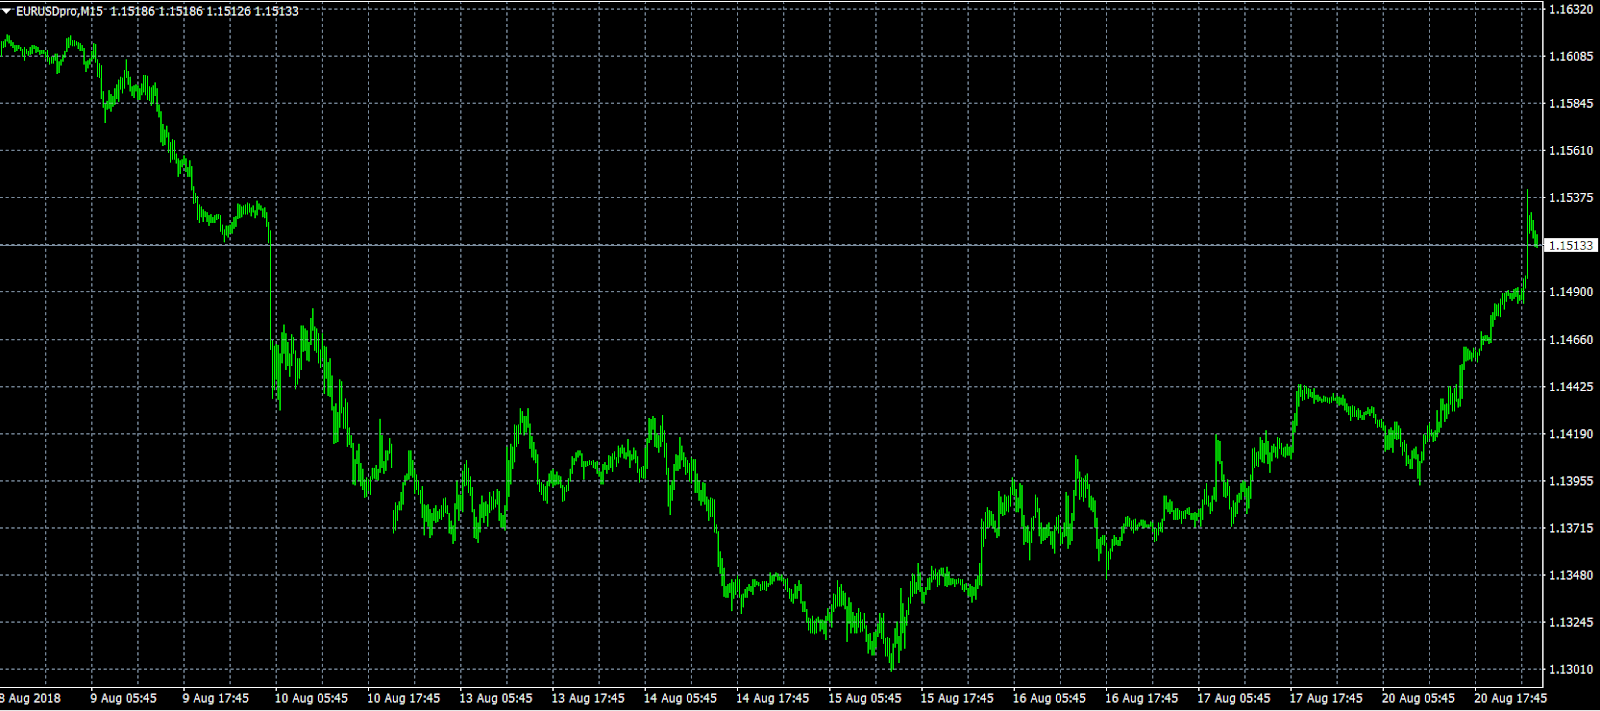This screenshot has width=1600, height=711.
Task: Select price scale value 1.16320
Action: (x=1570, y=9)
